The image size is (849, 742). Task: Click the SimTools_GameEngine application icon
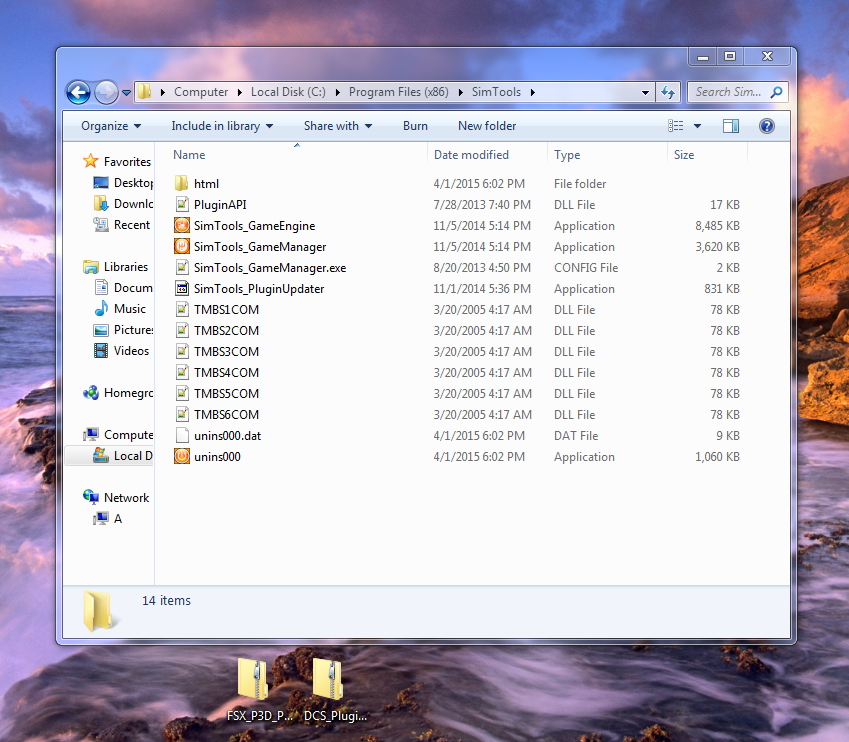coord(181,226)
